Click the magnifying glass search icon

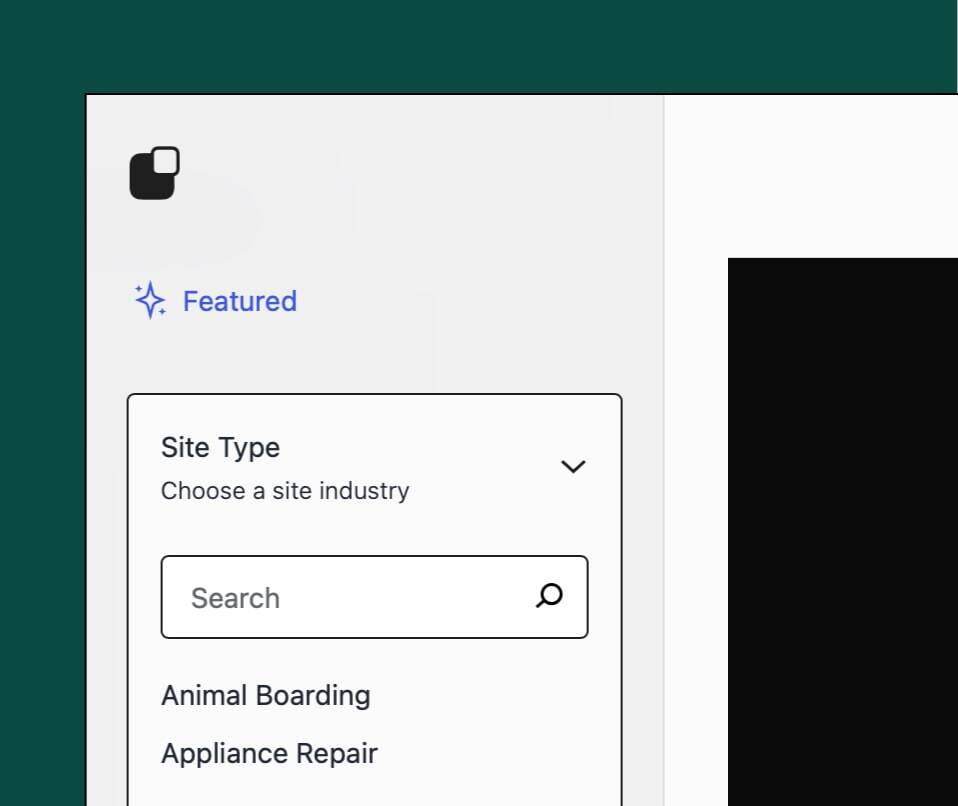point(549,596)
